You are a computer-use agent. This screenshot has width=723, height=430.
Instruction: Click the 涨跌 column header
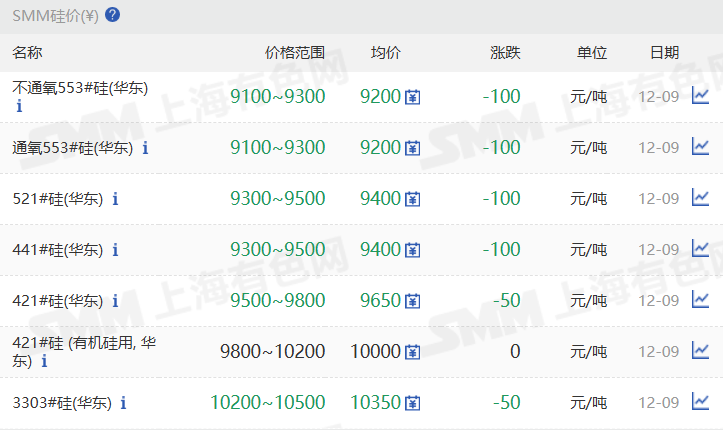pos(505,53)
